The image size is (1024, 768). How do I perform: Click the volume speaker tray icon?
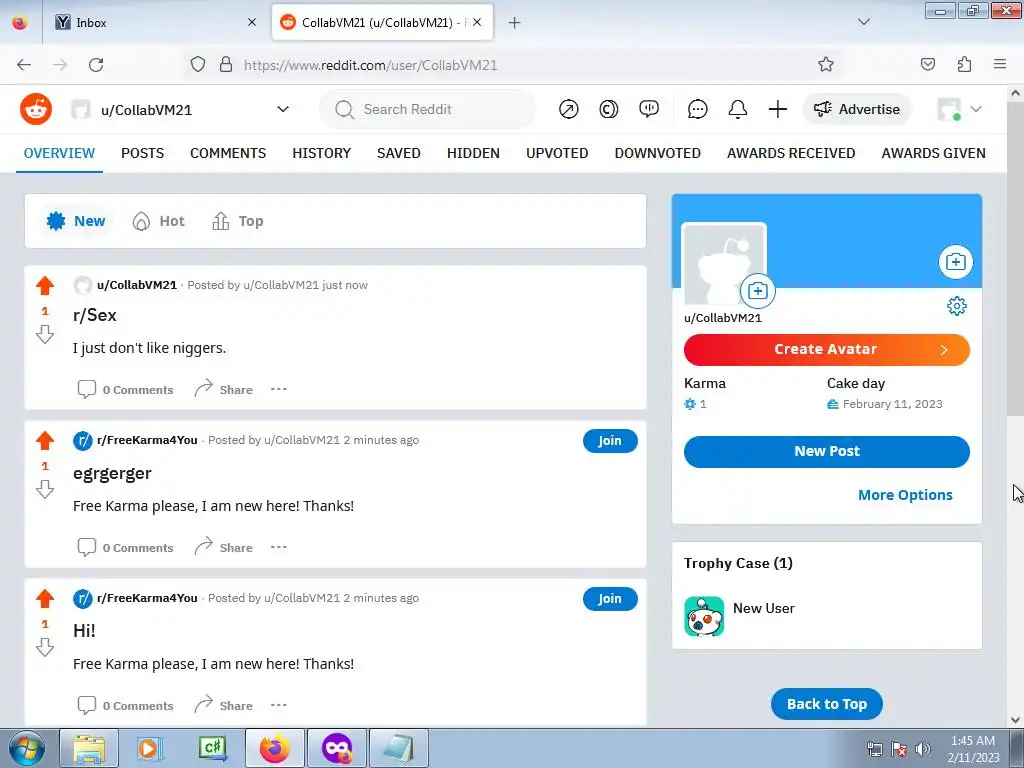(x=922, y=748)
